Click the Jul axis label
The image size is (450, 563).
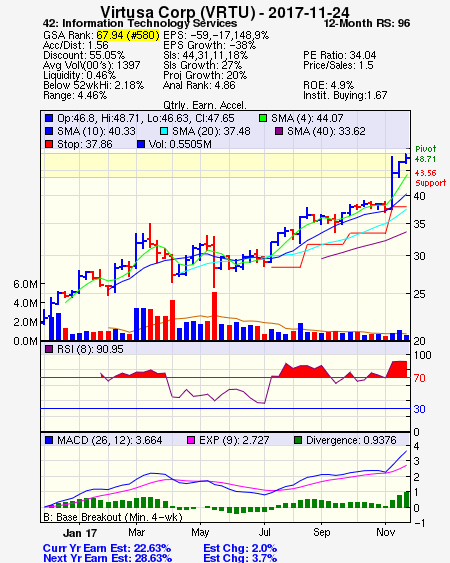pos(265,532)
